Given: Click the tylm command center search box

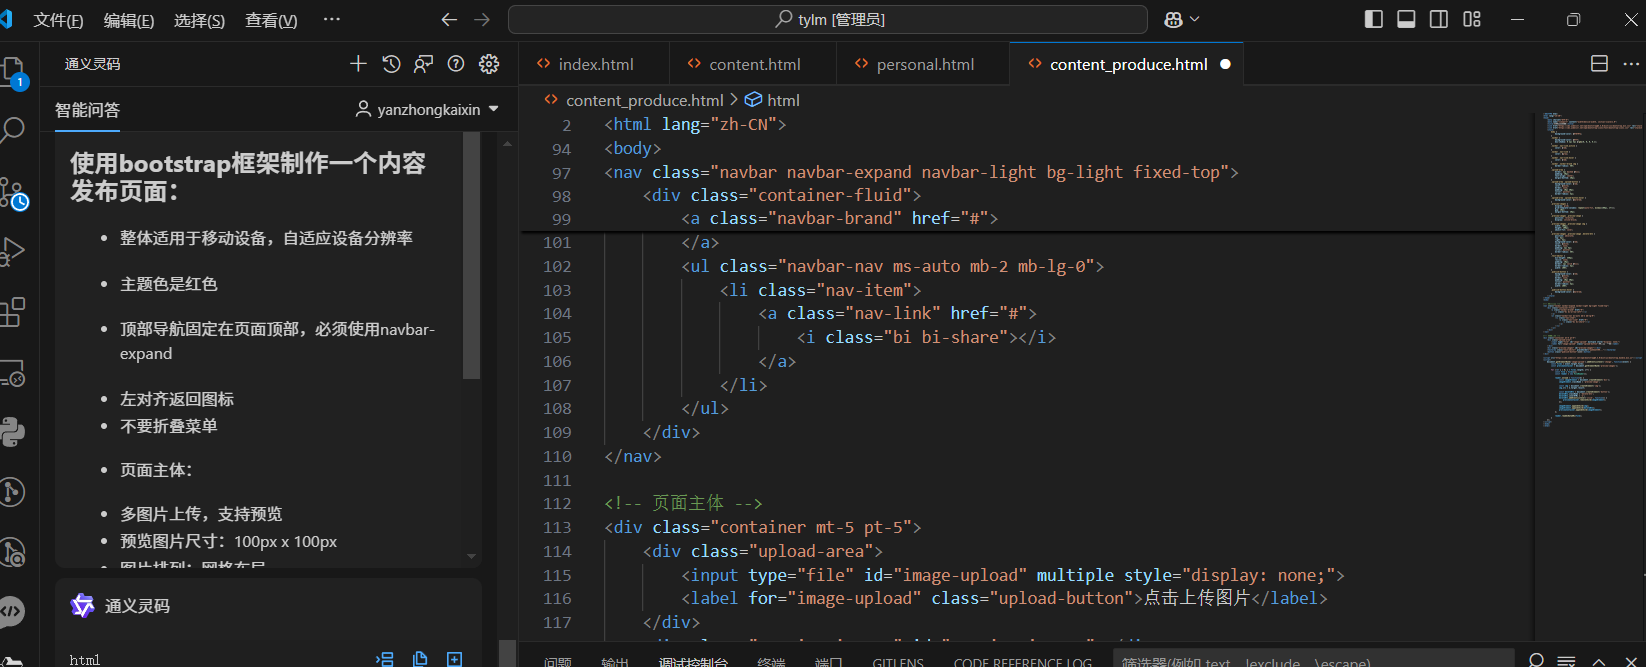Looking at the screenshot, I should coord(828,19).
